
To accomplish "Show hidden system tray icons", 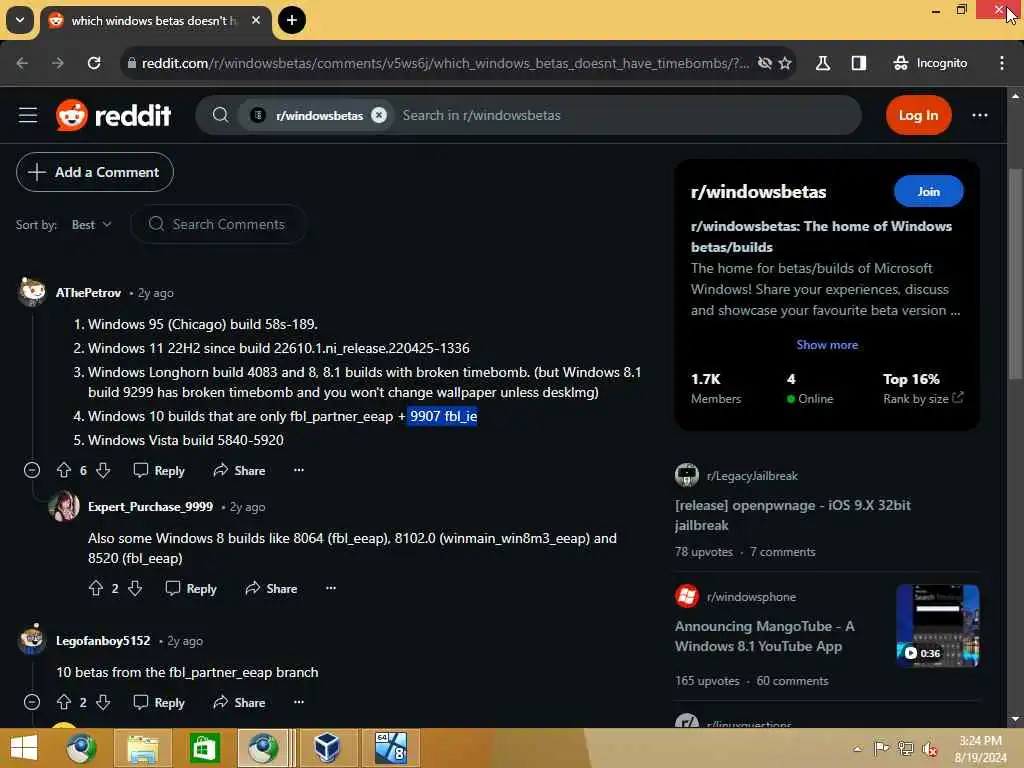I will point(857,749).
